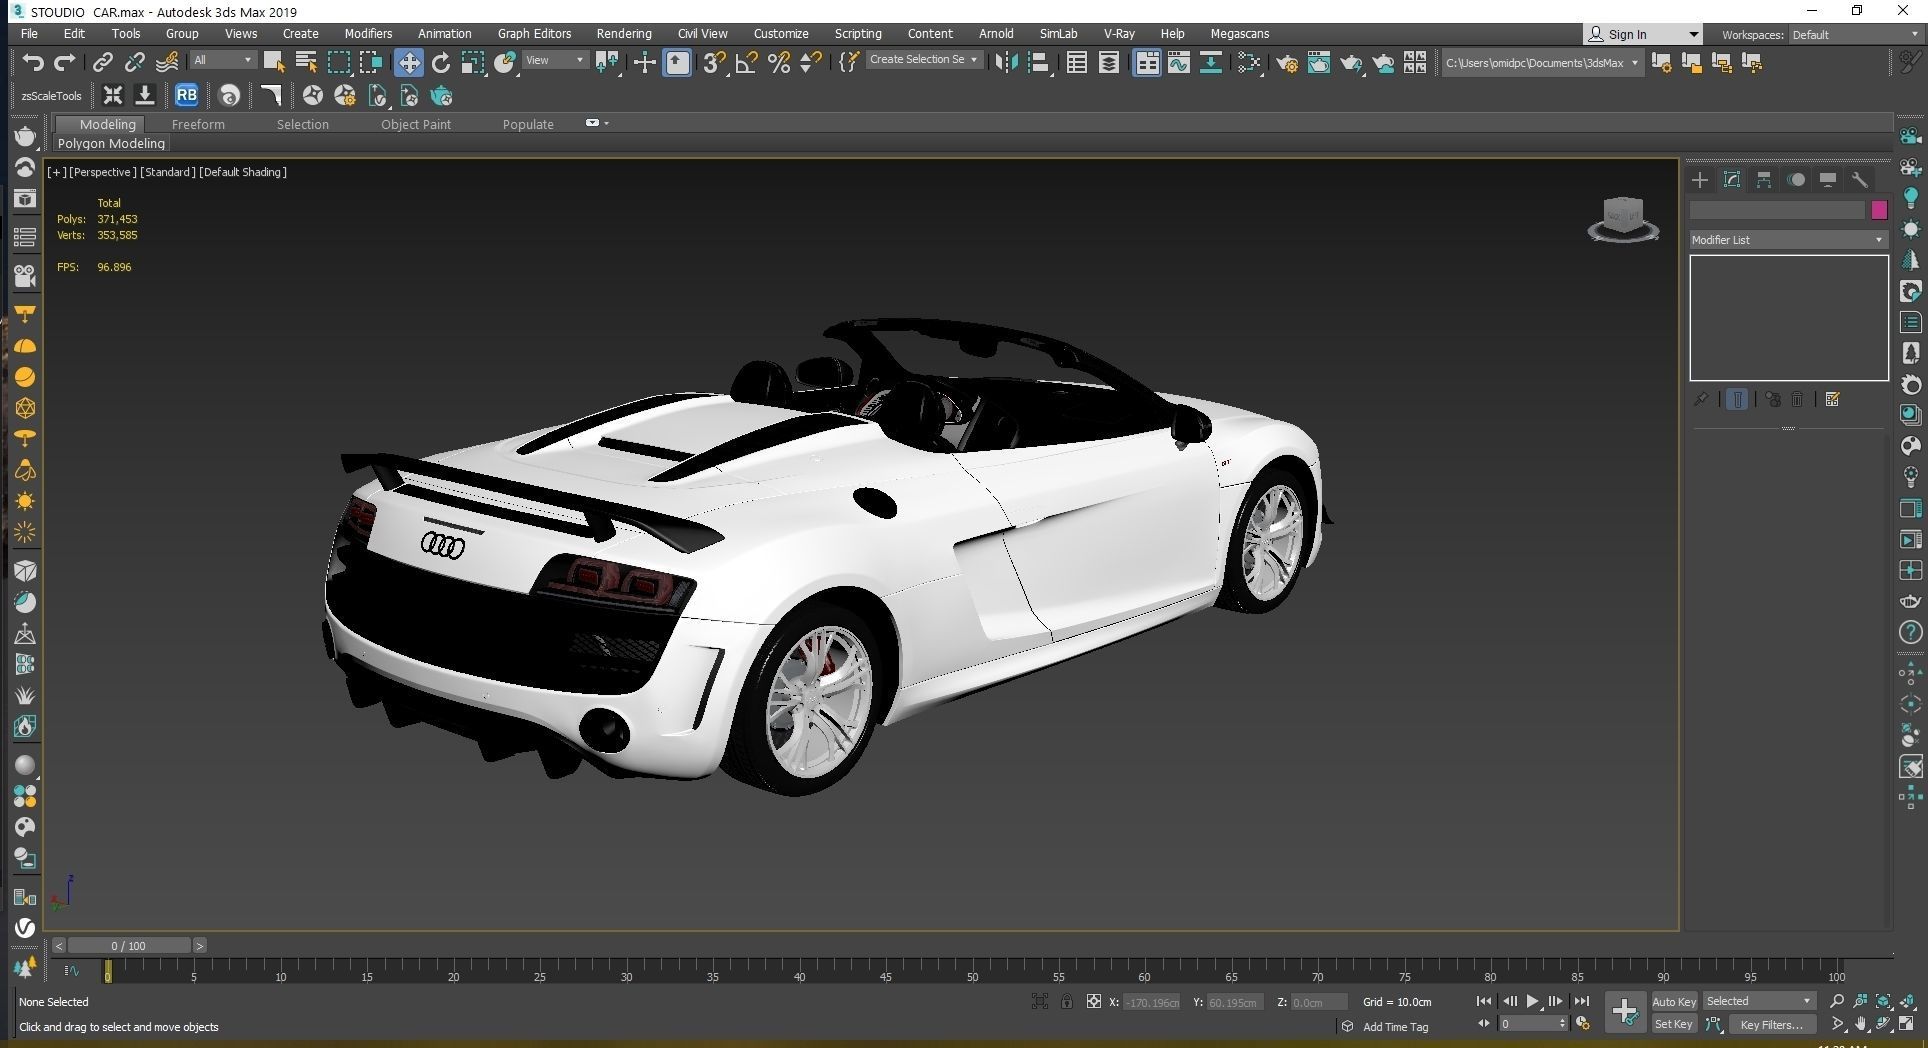Click the Redo arrow icon

tap(64, 62)
